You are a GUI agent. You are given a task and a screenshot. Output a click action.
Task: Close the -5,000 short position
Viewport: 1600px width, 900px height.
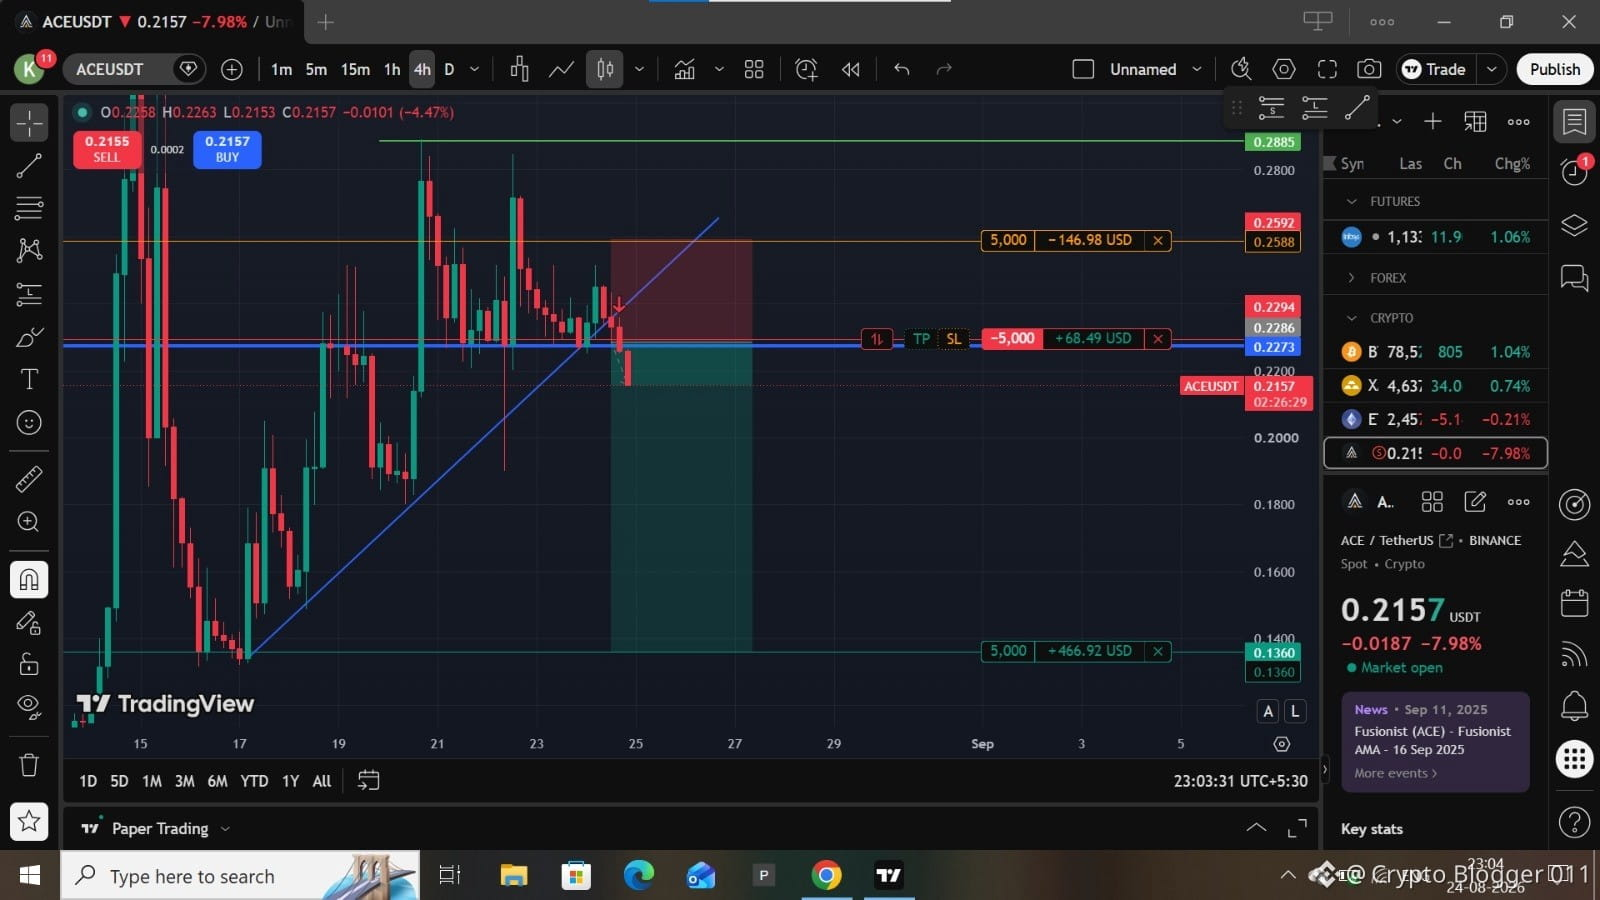click(1158, 339)
